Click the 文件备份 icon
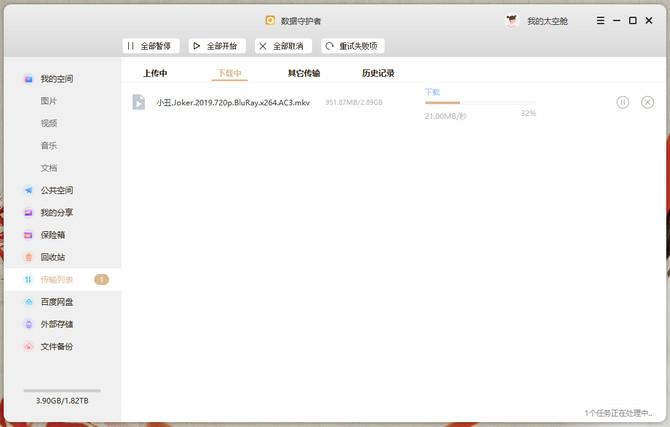The width and height of the screenshot is (670, 427). (28, 346)
